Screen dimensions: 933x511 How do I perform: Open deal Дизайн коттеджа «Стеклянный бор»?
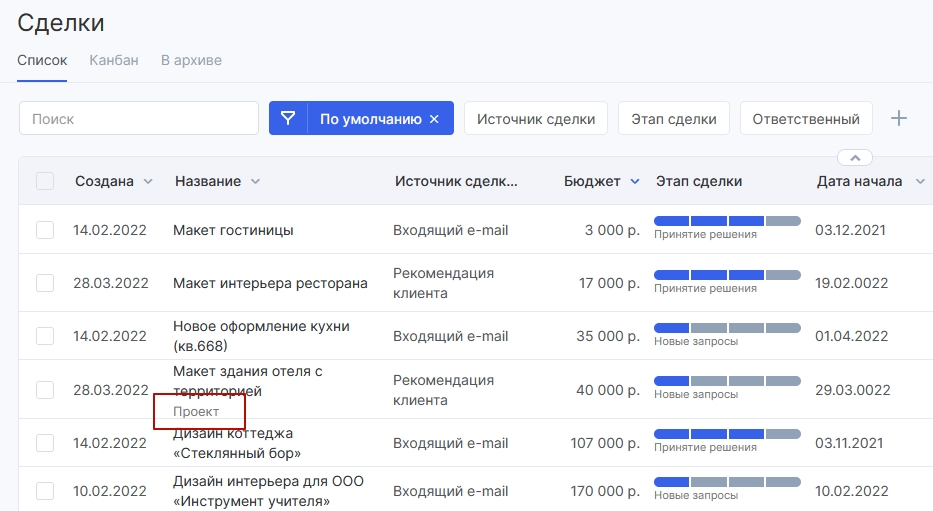pos(237,443)
